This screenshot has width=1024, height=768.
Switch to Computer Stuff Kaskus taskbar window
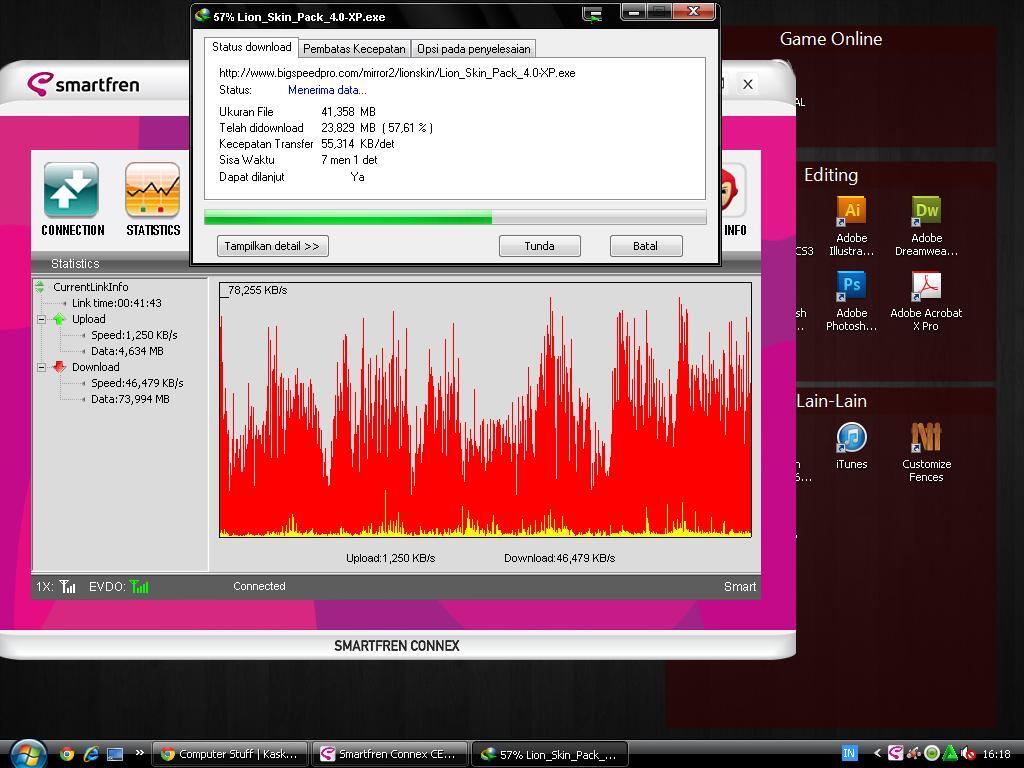tap(230, 754)
